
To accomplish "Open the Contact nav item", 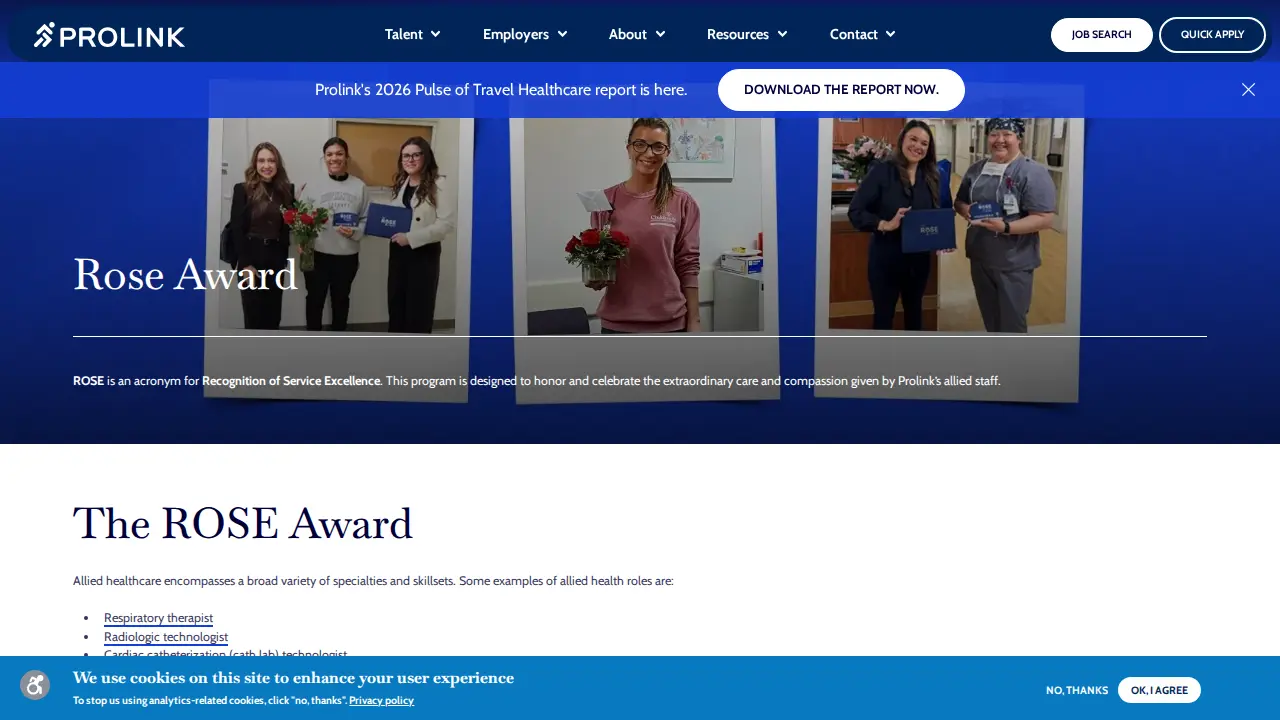I will pos(854,34).
